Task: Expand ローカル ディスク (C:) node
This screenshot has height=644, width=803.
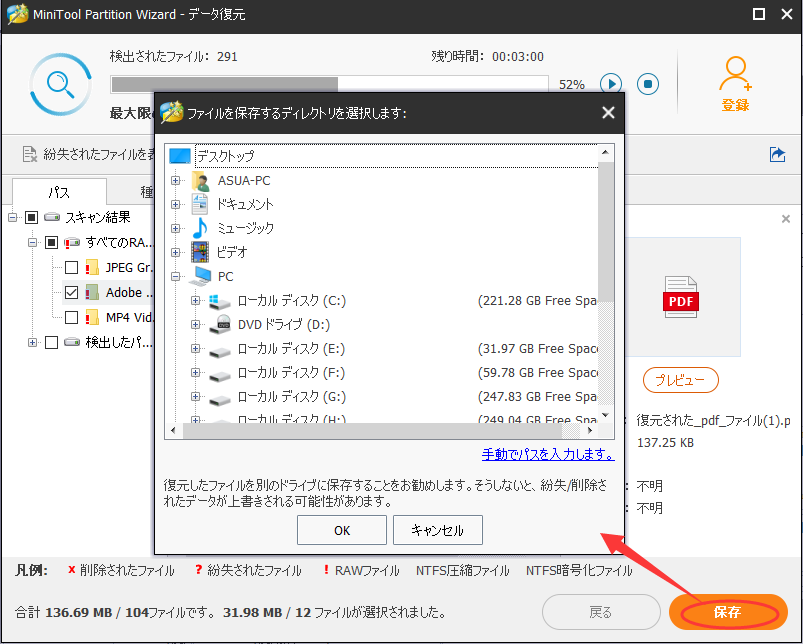Action: [x=195, y=300]
